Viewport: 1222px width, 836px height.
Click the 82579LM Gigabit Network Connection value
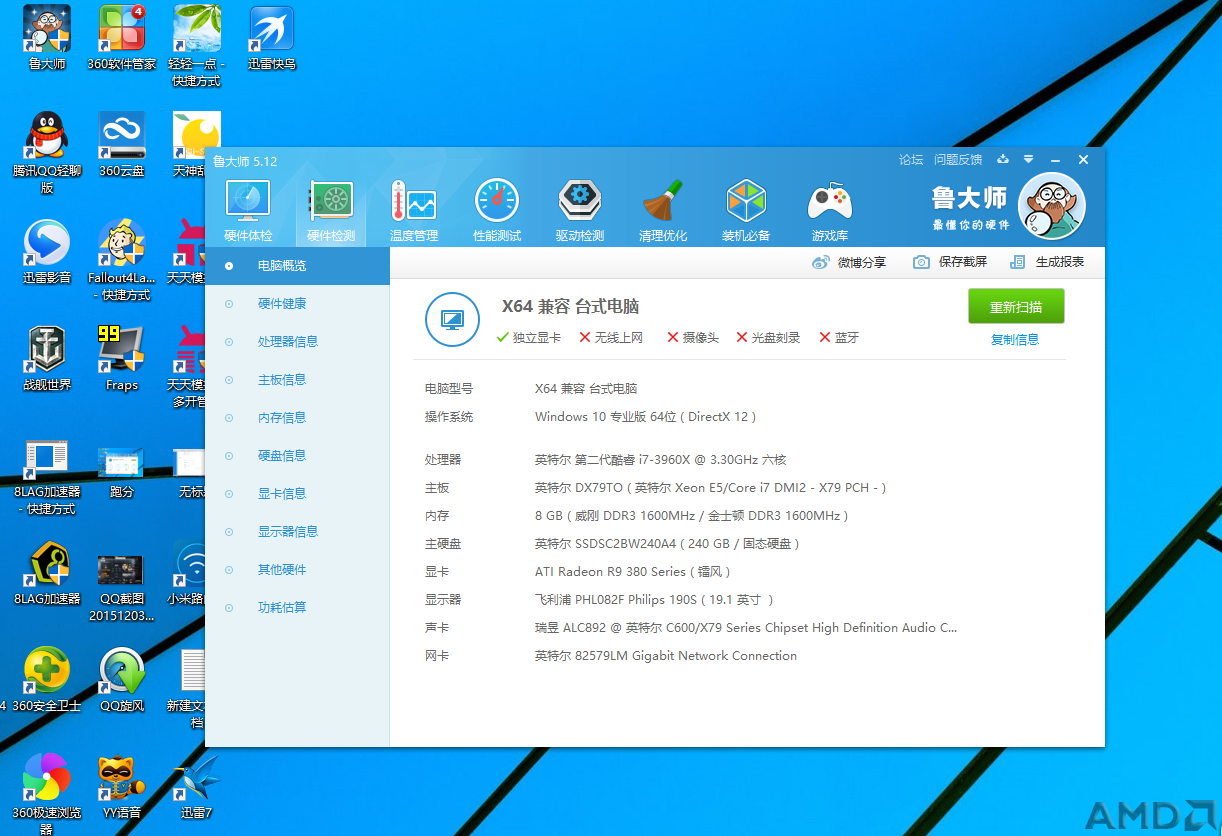[666, 656]
